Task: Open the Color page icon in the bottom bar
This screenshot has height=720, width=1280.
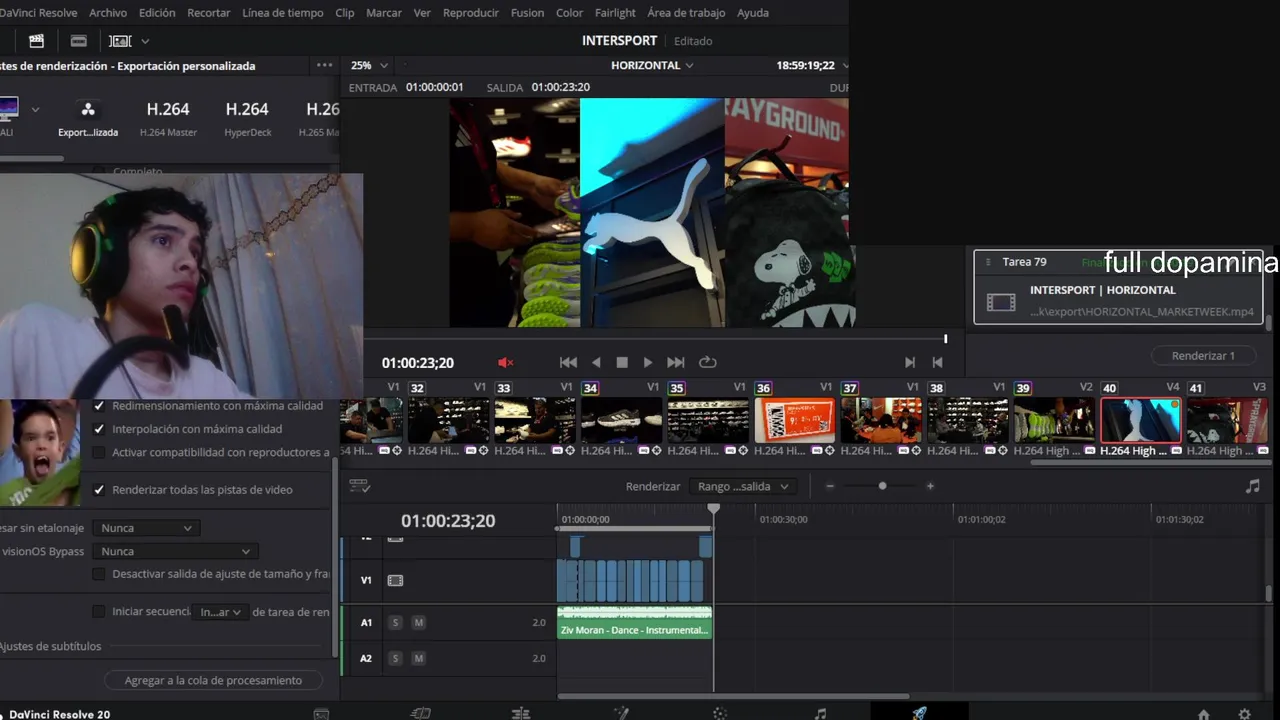Action: pos(719,713)
